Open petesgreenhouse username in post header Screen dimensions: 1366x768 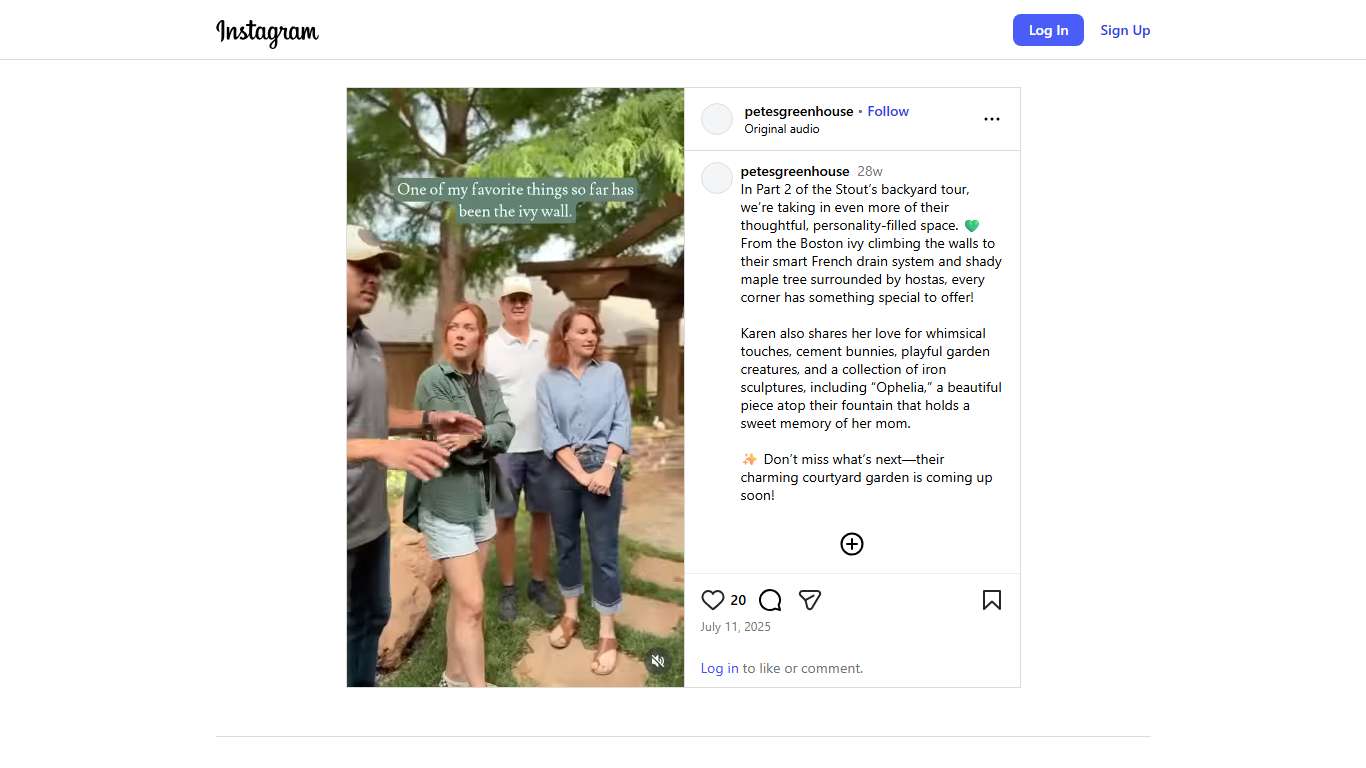coord(799,111)
